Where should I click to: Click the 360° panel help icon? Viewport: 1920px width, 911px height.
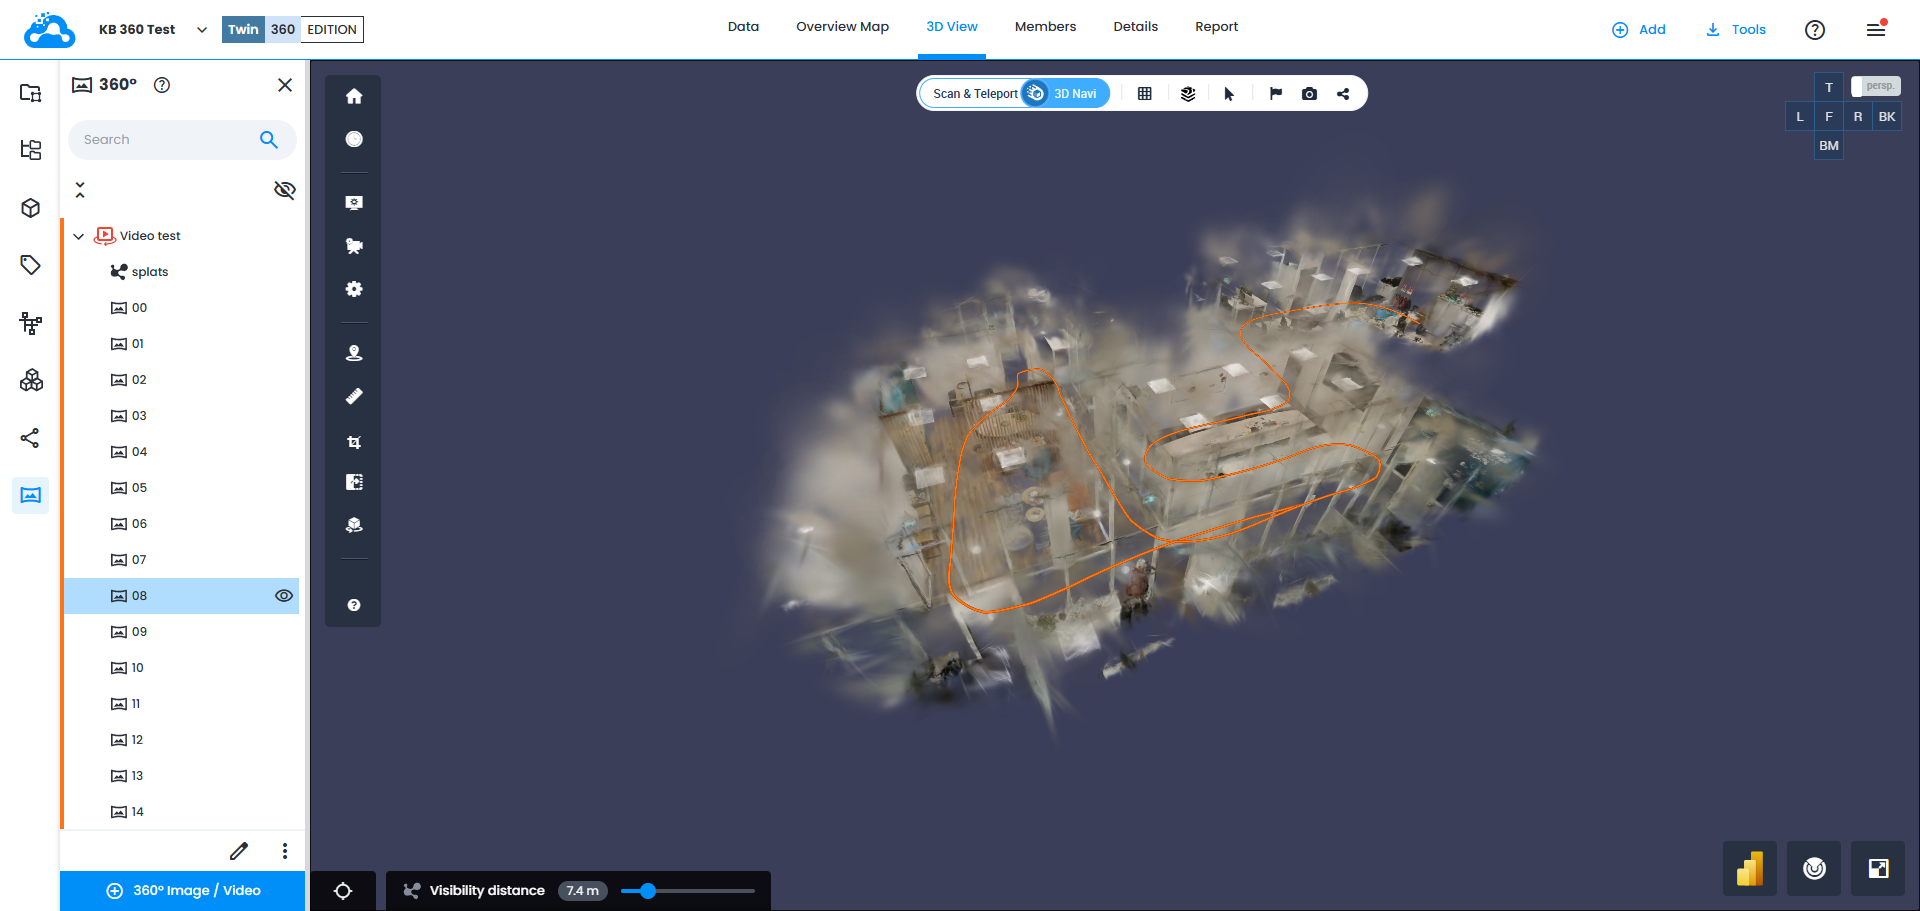coord(162,85)
